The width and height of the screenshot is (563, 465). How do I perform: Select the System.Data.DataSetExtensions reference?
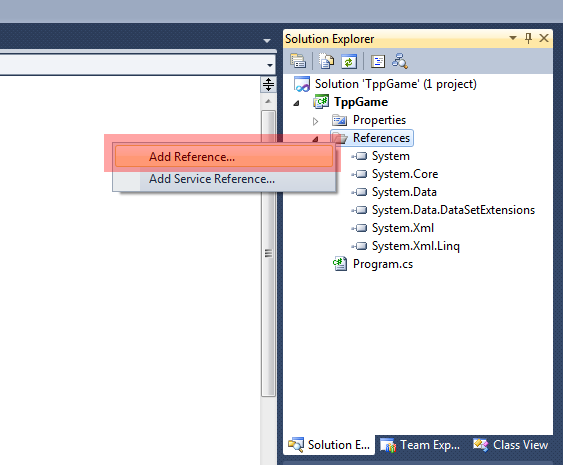(x=453, y=210)
